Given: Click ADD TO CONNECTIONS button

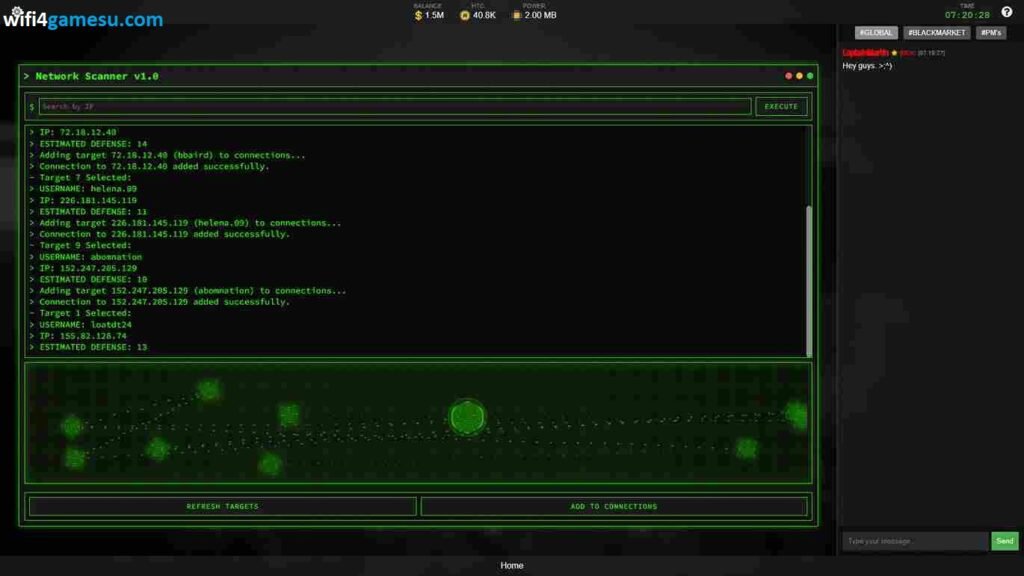Looking at the screenshot, I should tap(613, 506).
